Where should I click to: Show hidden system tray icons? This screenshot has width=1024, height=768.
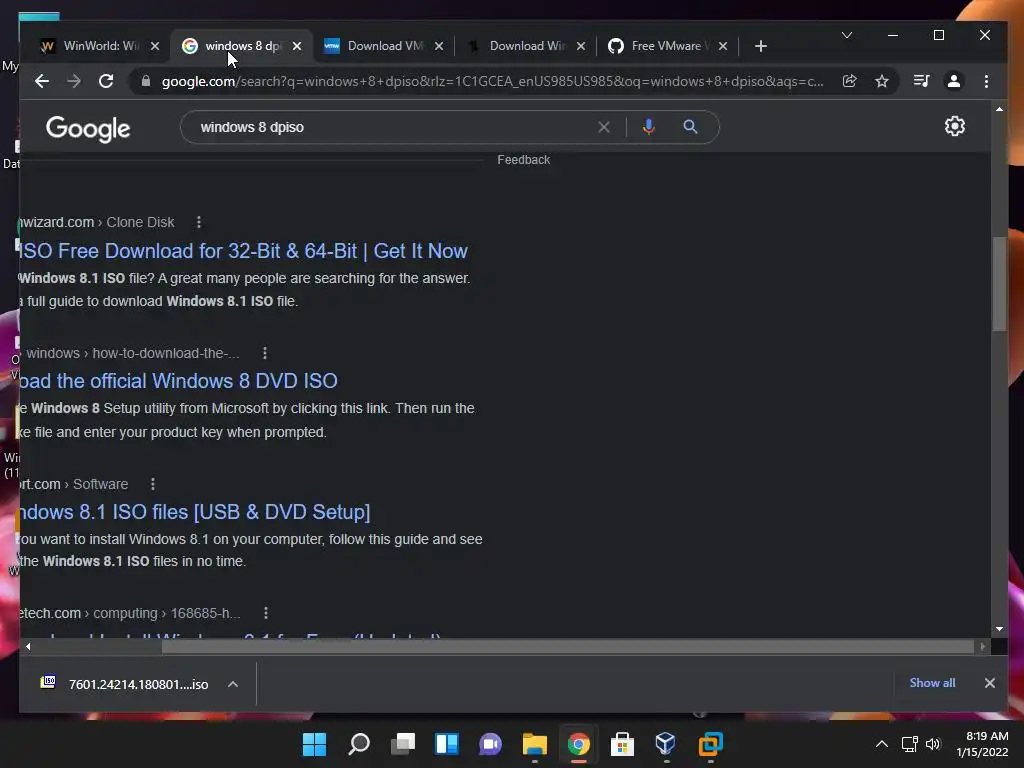coord(882,744)
